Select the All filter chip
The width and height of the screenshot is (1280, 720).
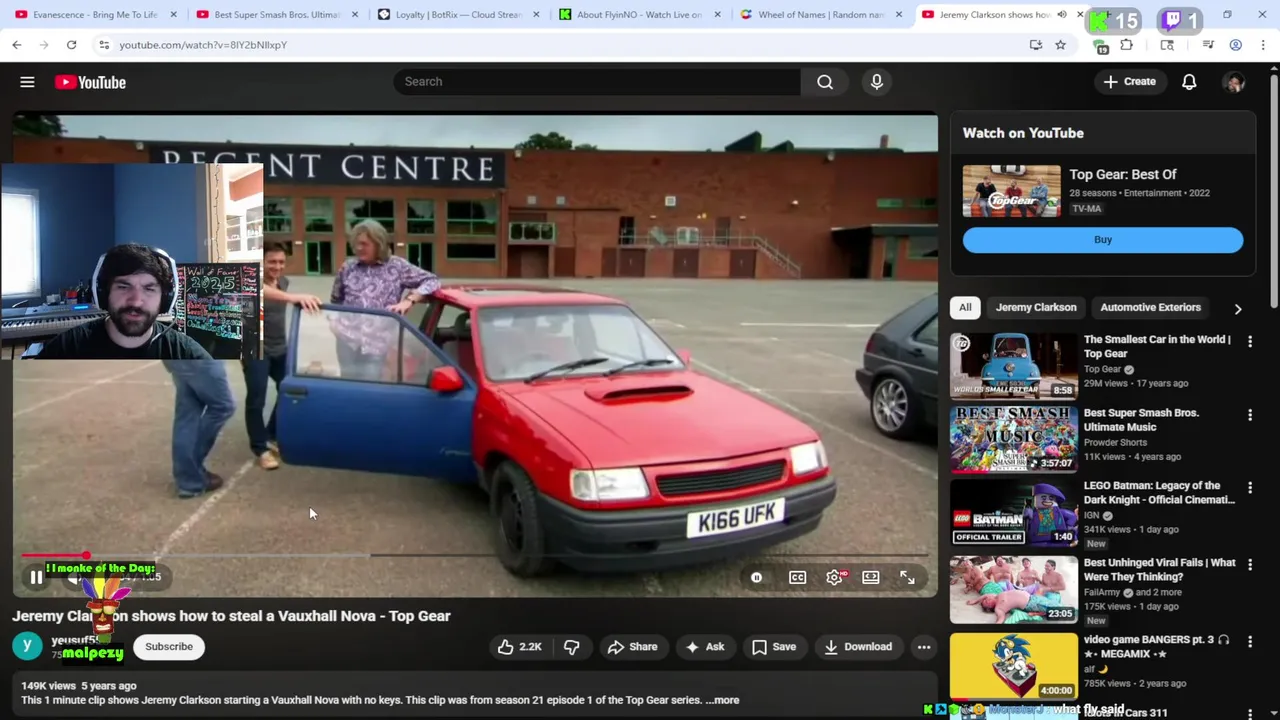click(965, 308)
